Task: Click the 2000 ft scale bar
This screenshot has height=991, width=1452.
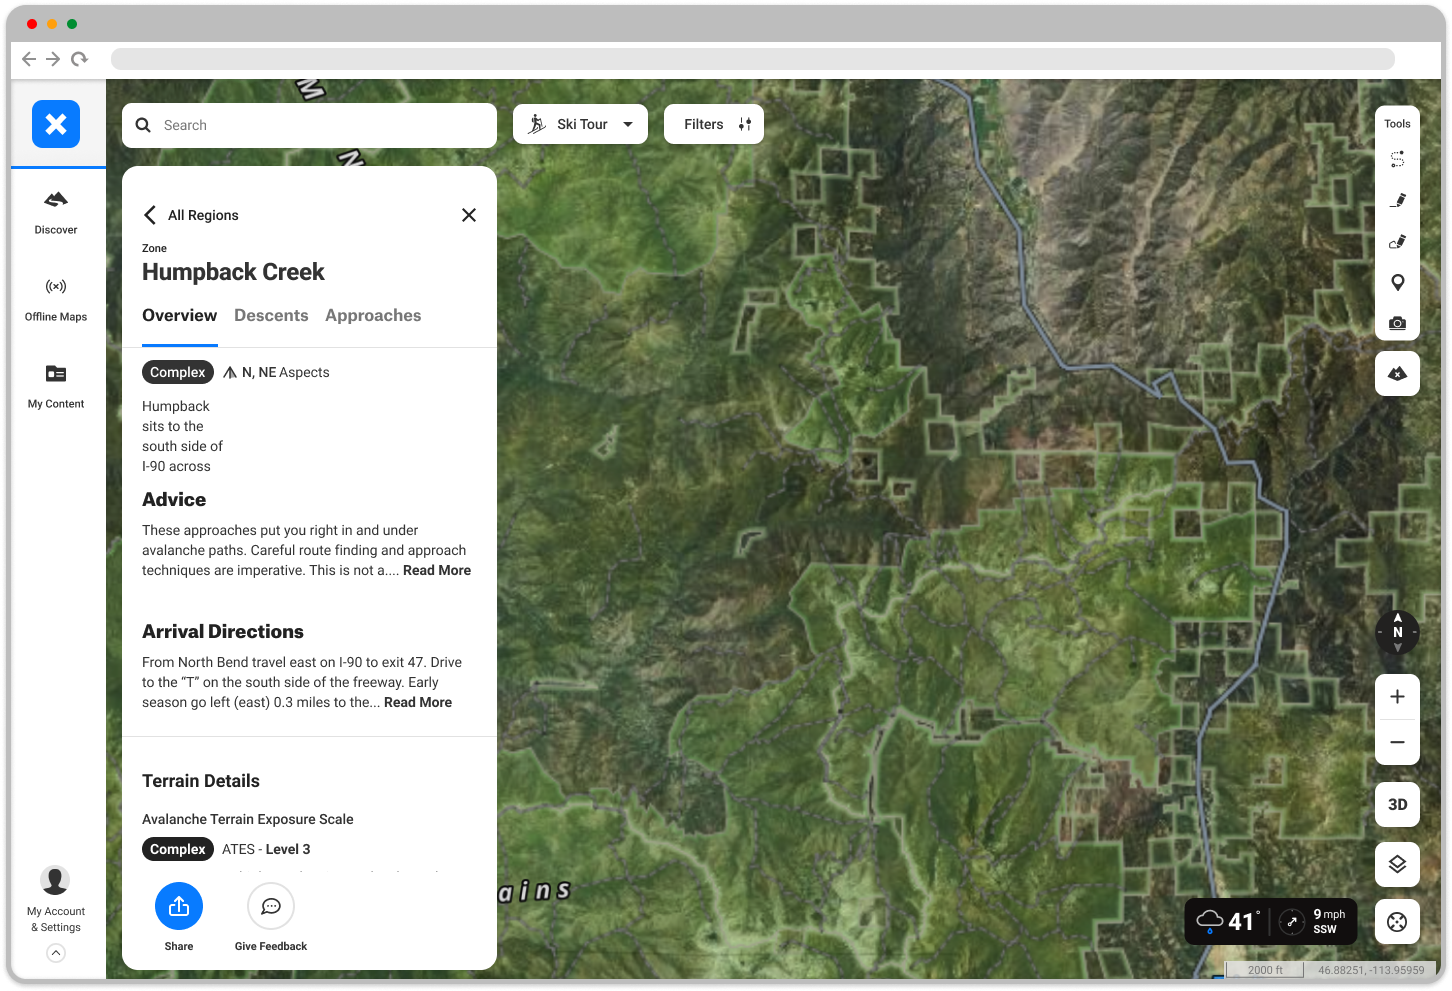Action: tap(1265, 970)
